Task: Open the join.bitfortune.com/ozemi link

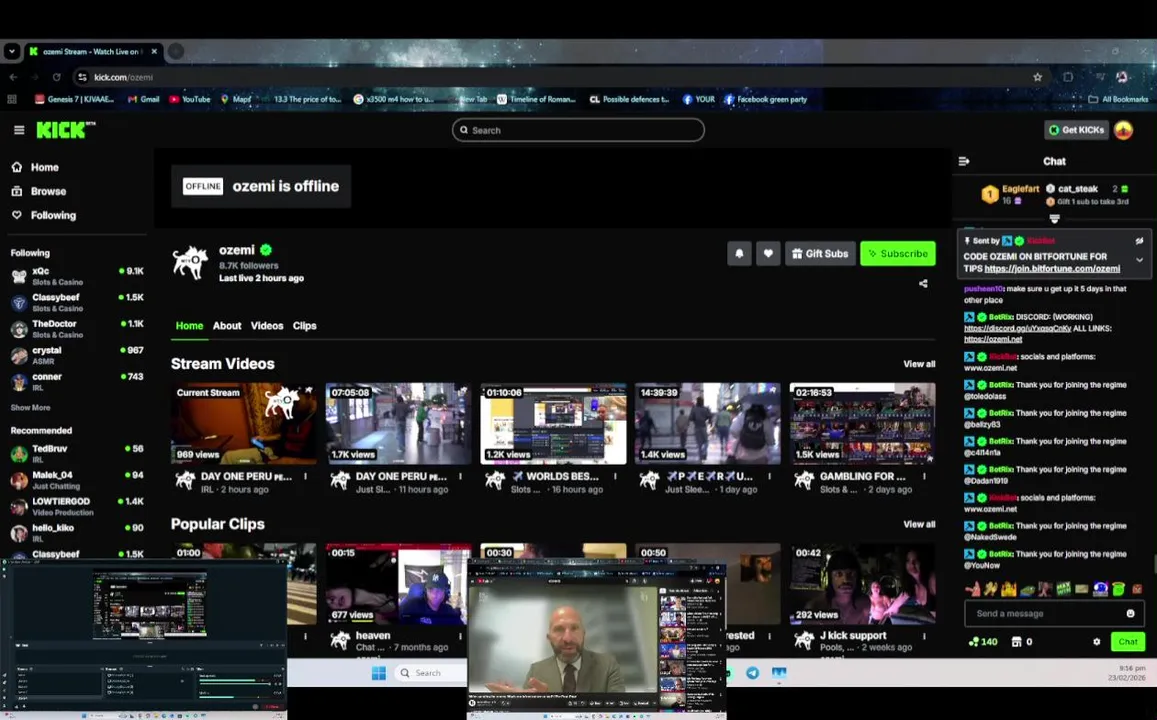Action: pyautogui.click(x=1052, y=269)
